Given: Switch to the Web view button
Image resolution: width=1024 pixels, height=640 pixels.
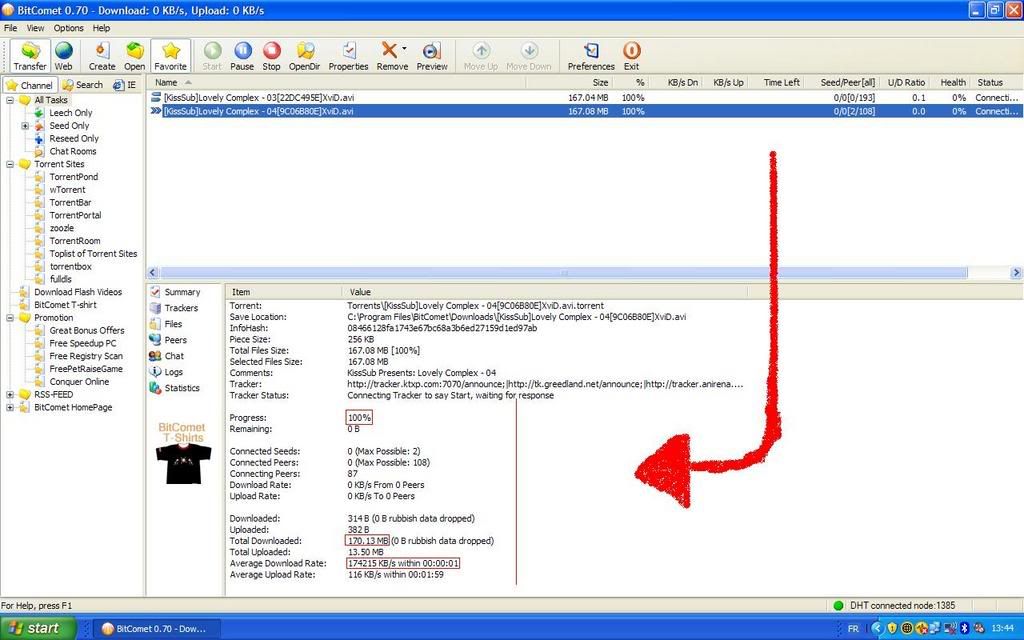Looking at the screenshot, I should coord(63,56).
